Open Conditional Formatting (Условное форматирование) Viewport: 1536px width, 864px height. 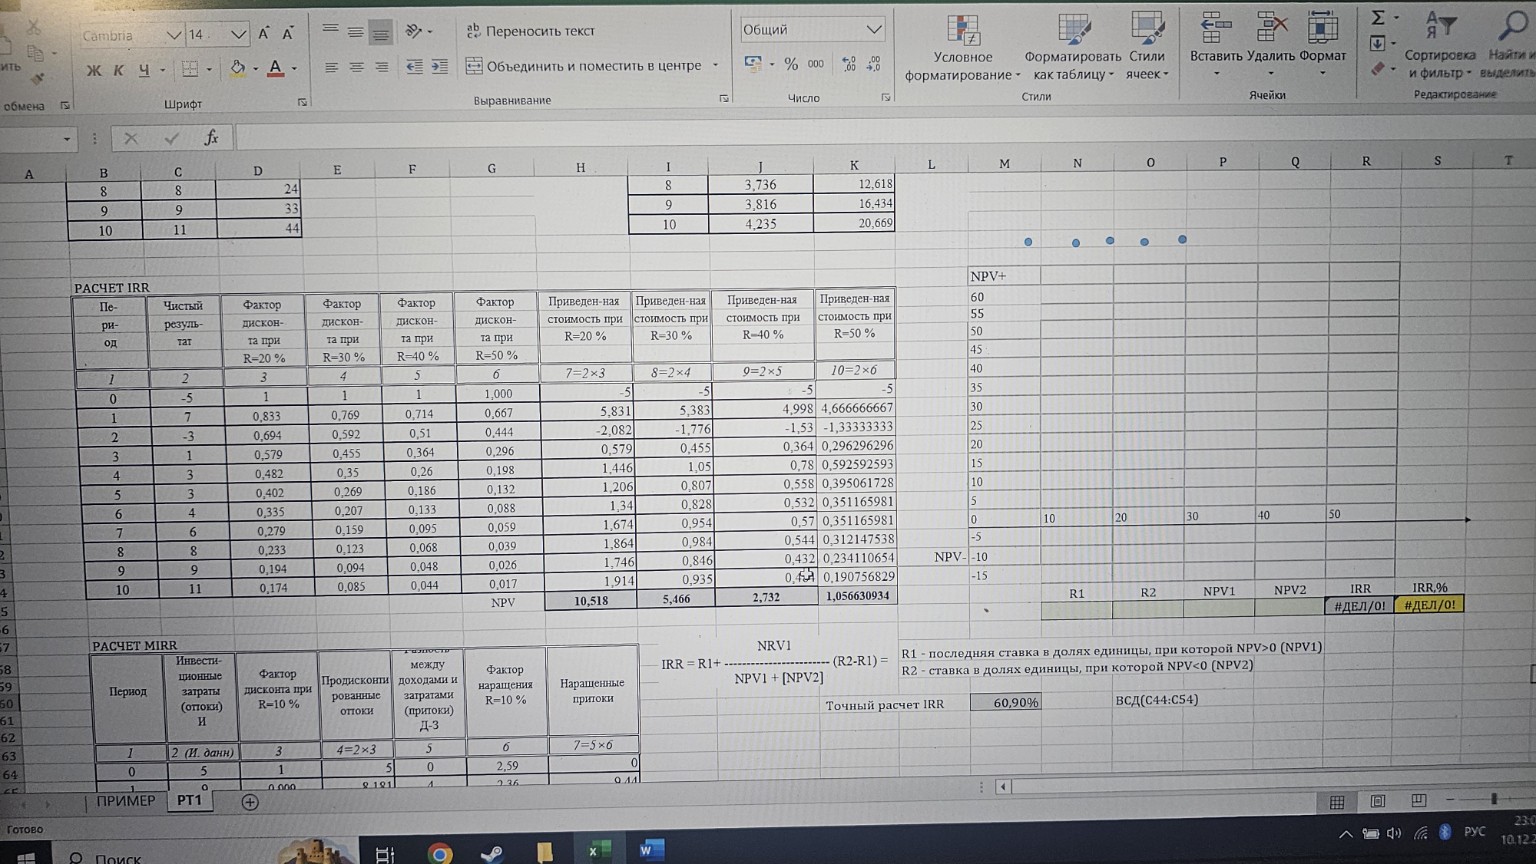pos(962,48)
